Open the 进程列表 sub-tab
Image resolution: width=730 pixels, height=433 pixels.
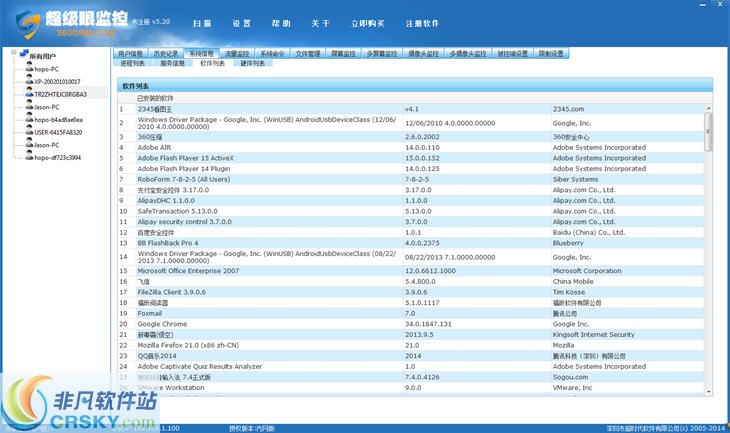132,63
